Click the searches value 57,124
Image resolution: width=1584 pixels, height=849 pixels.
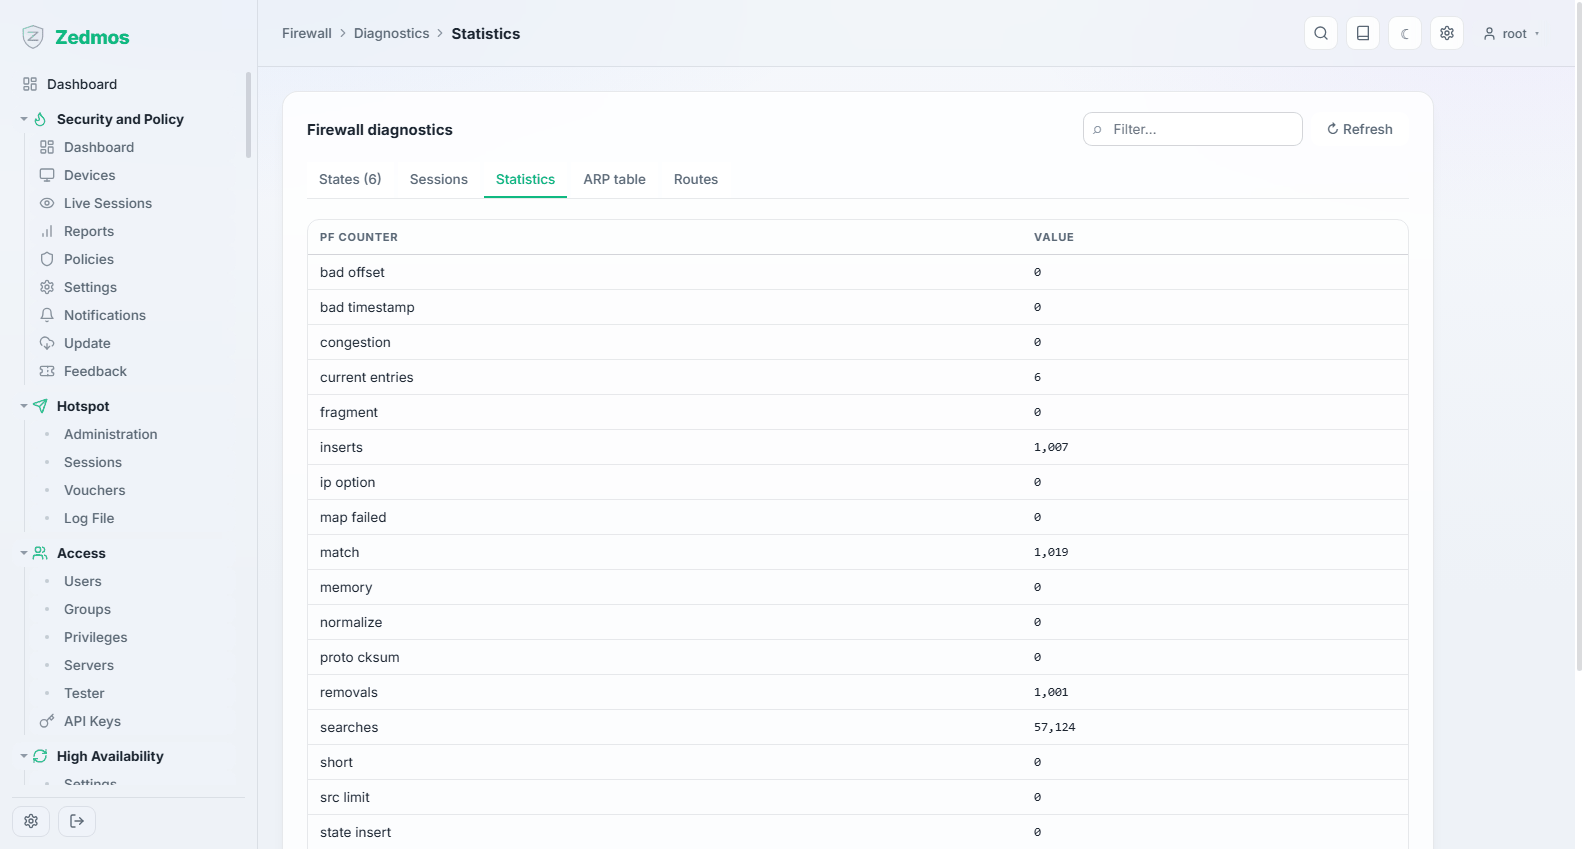click(1055, 727)
